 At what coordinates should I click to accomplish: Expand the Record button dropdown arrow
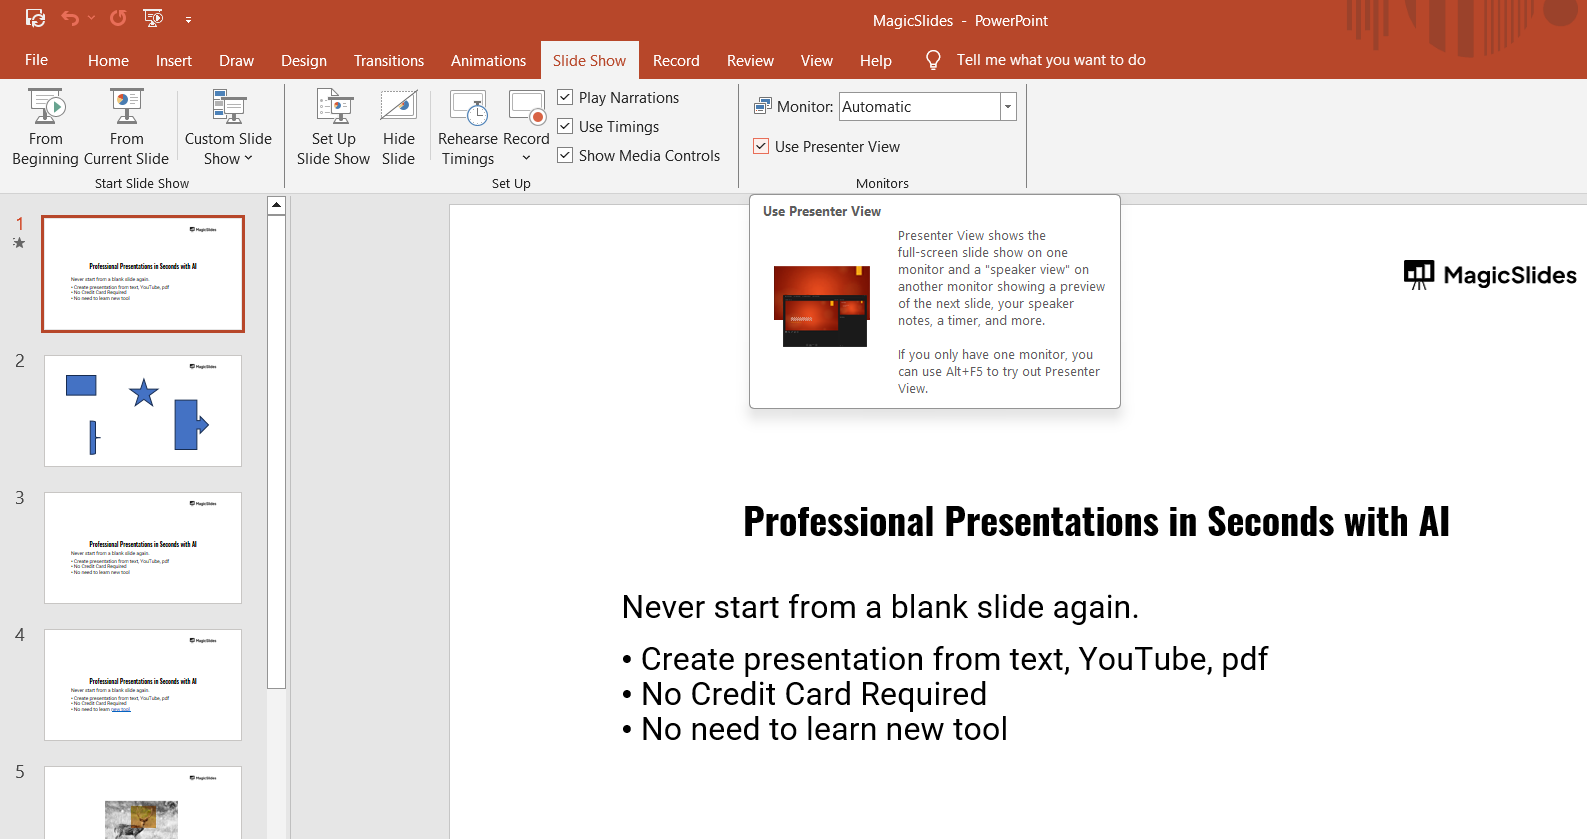coord(526,158)
